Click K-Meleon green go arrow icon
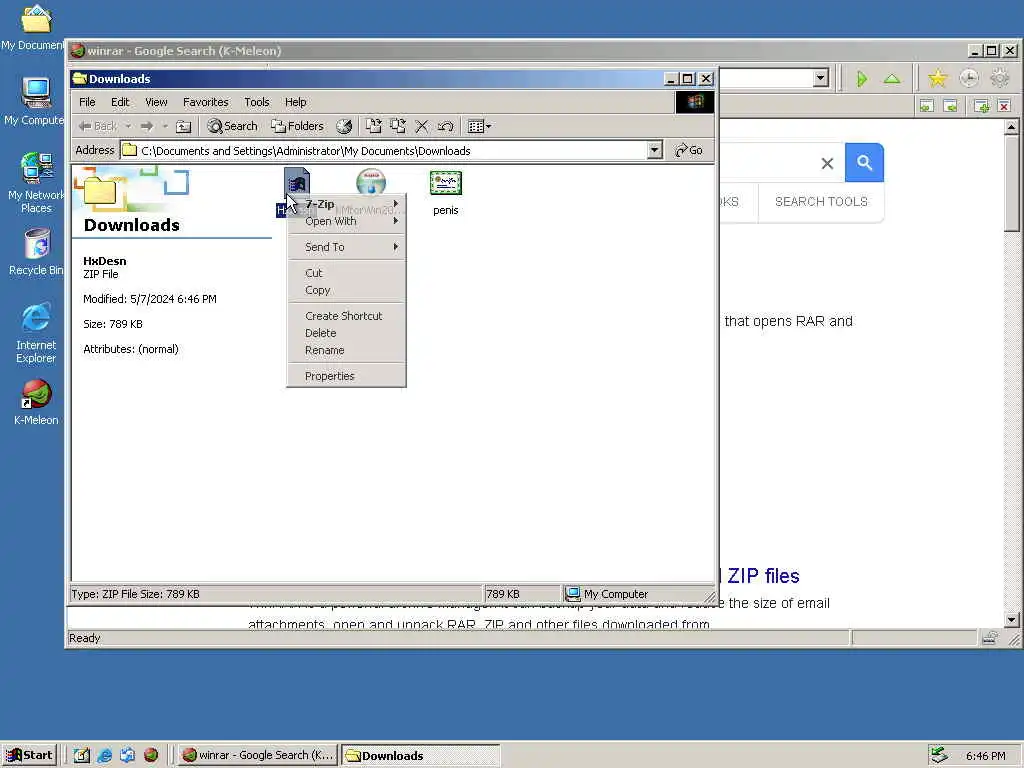Image resolution: width=1024 pixels, height=768 pixels. click(x=862, y=80)
